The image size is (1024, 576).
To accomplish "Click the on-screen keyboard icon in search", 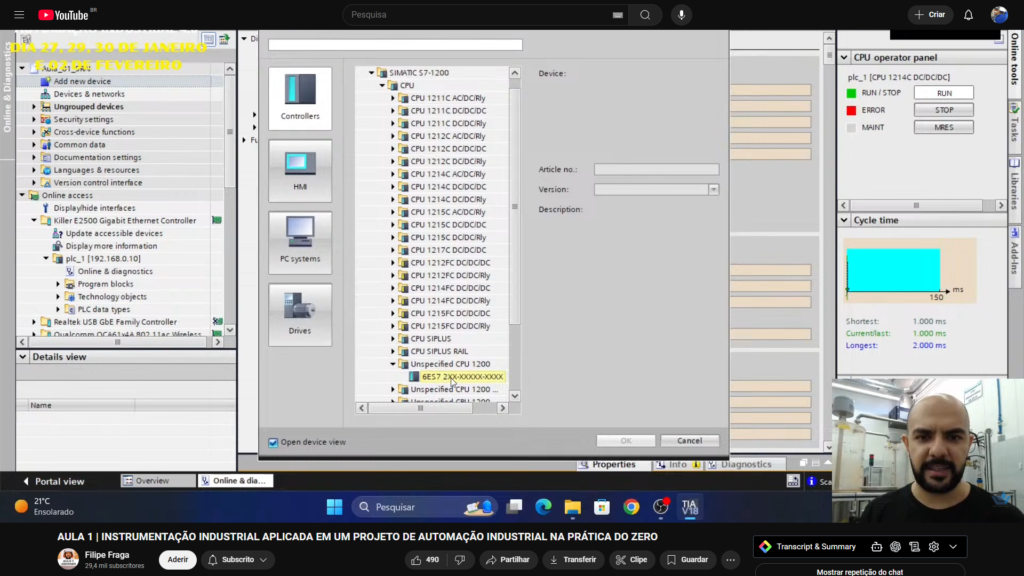I will pos(617,15).
